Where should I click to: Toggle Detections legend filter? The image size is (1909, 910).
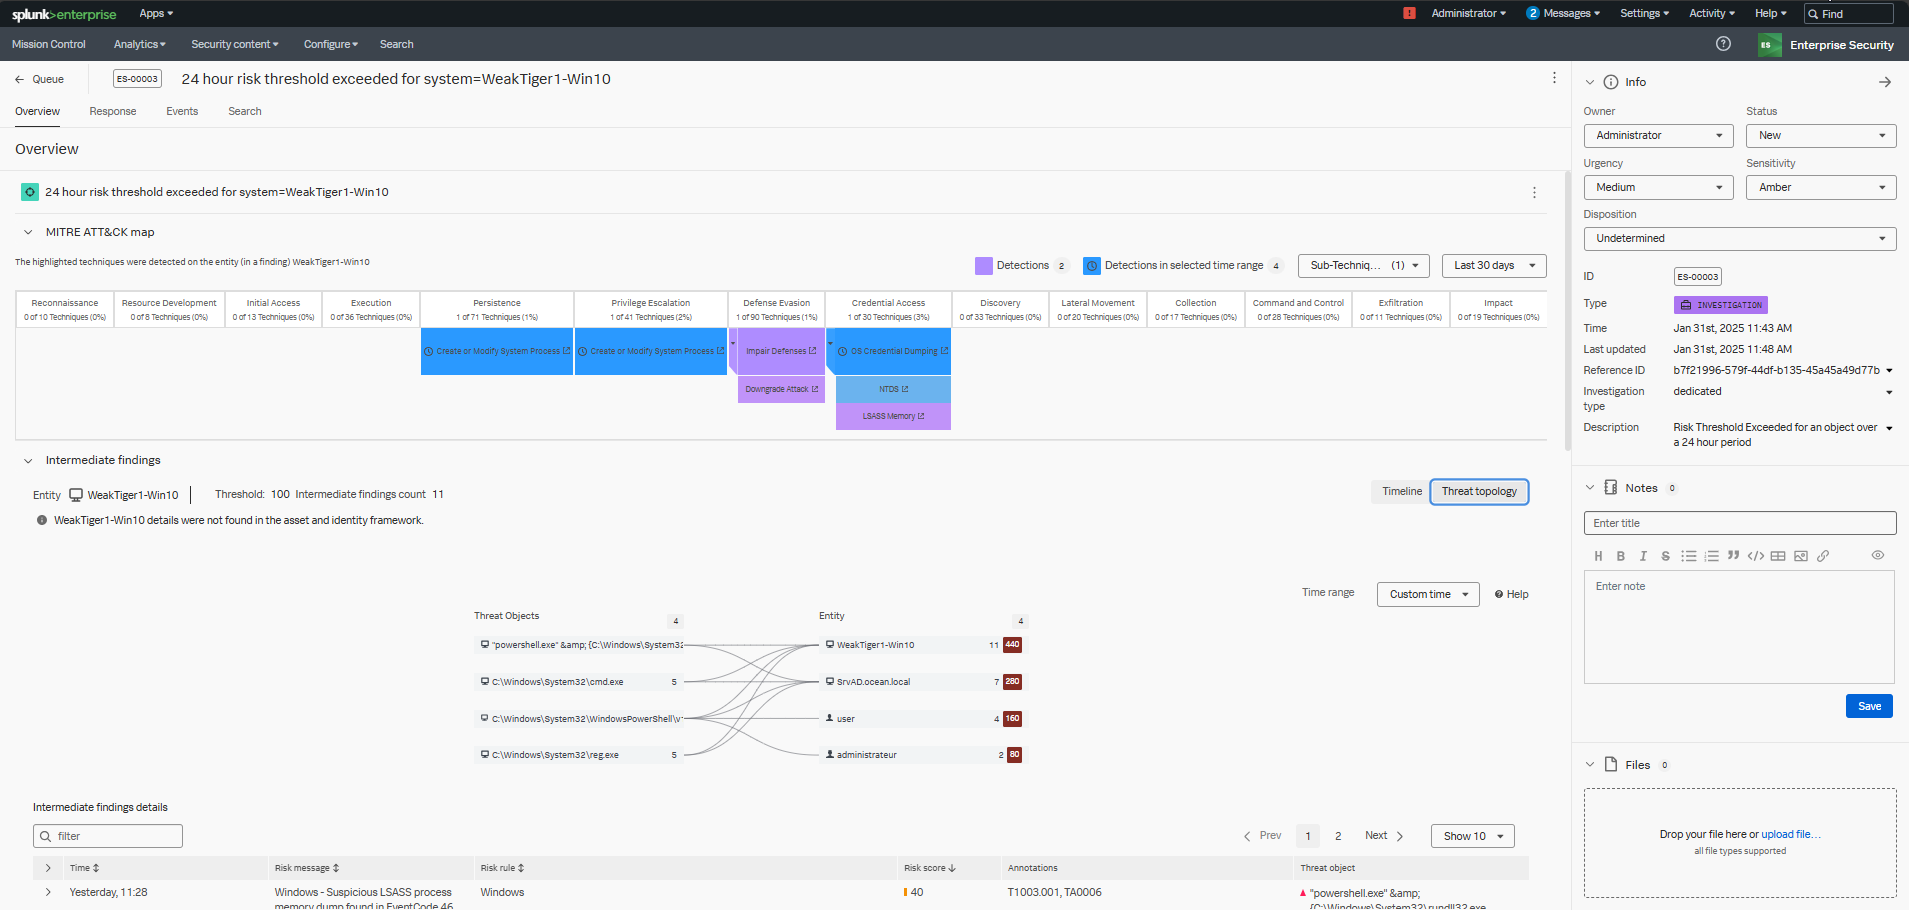click(1021, 266)
